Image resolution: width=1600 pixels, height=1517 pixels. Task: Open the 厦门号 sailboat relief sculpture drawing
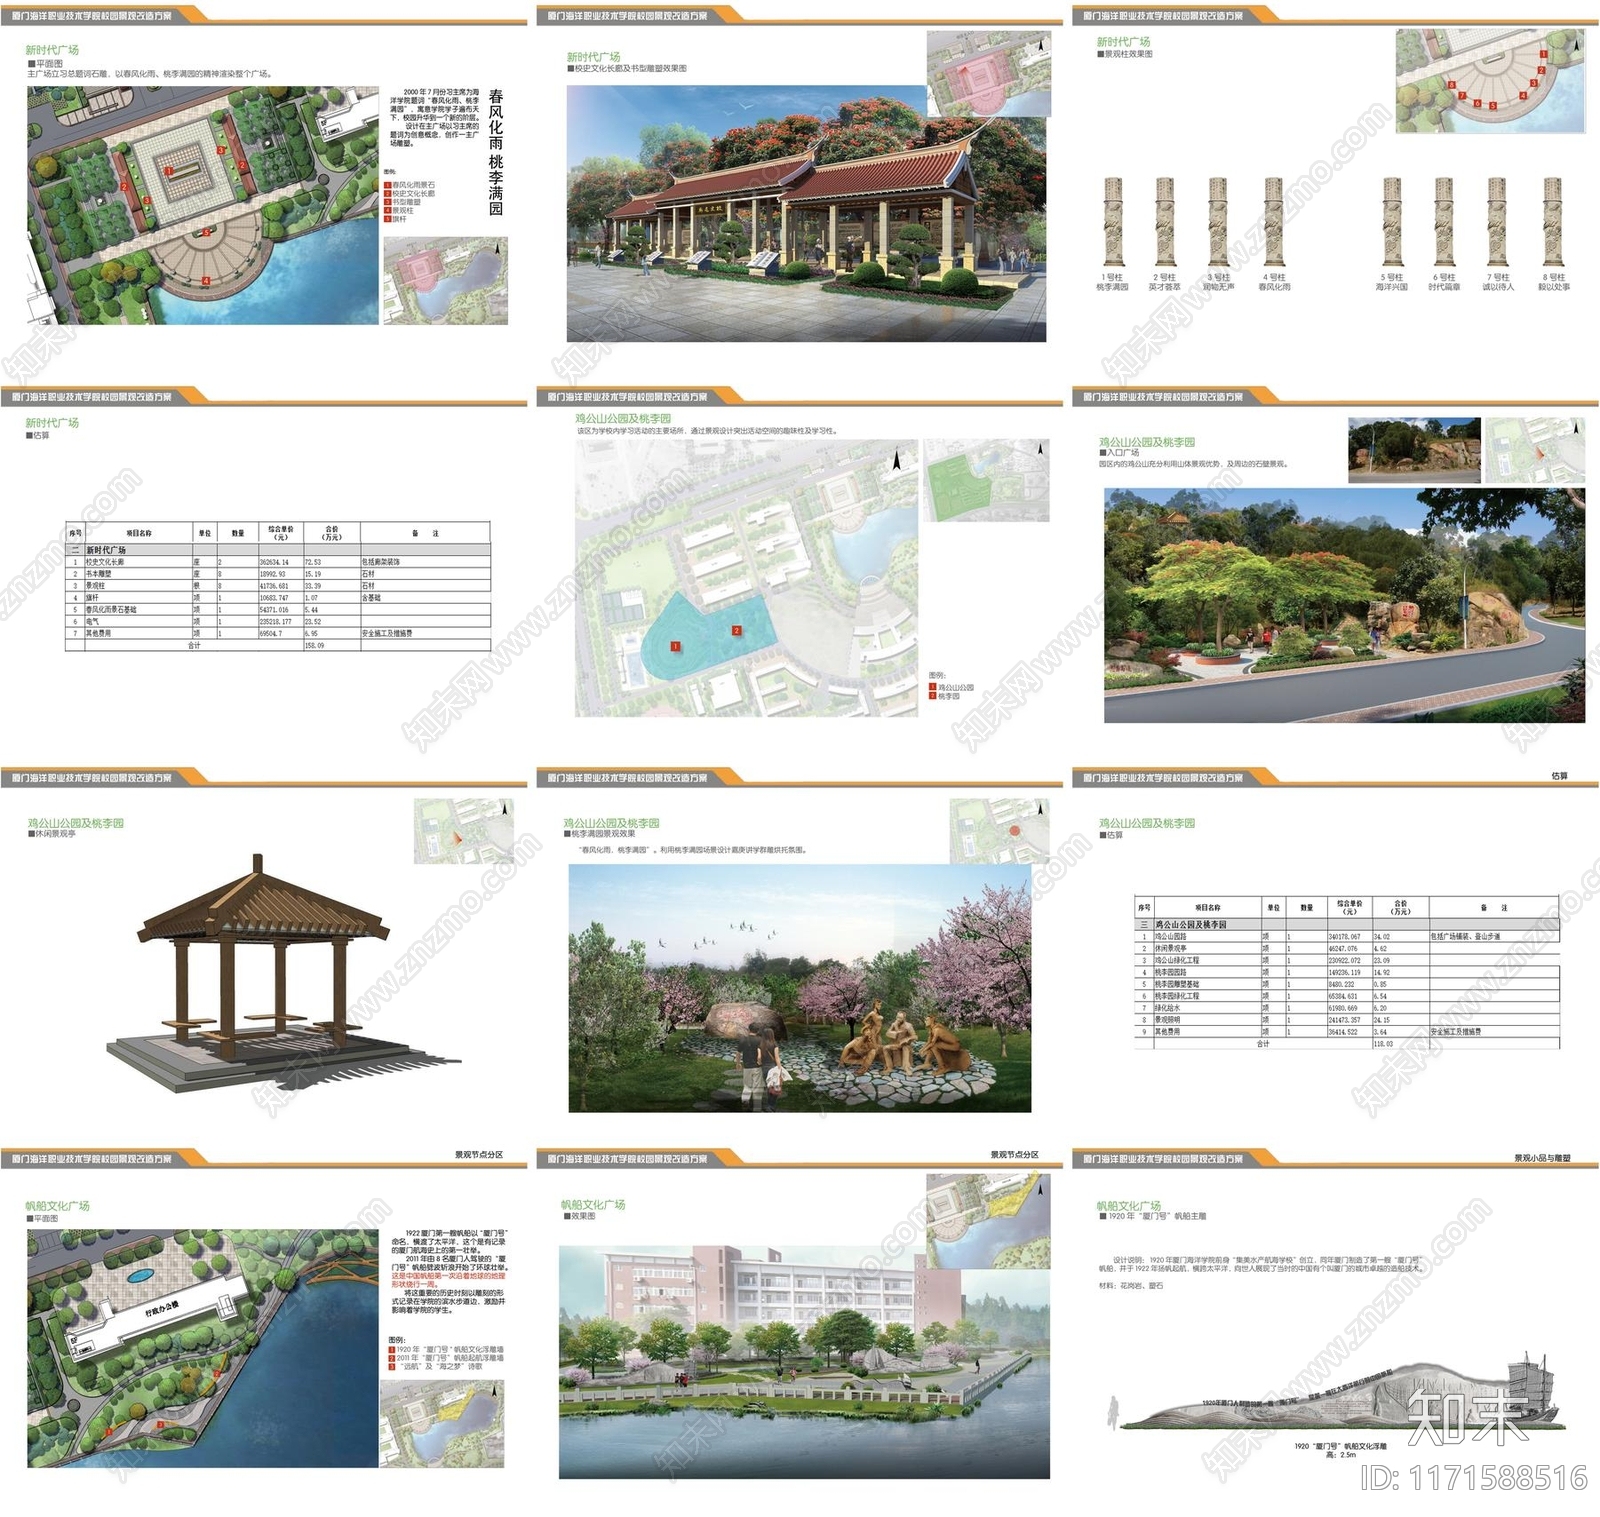(x=1340, y=1391)
